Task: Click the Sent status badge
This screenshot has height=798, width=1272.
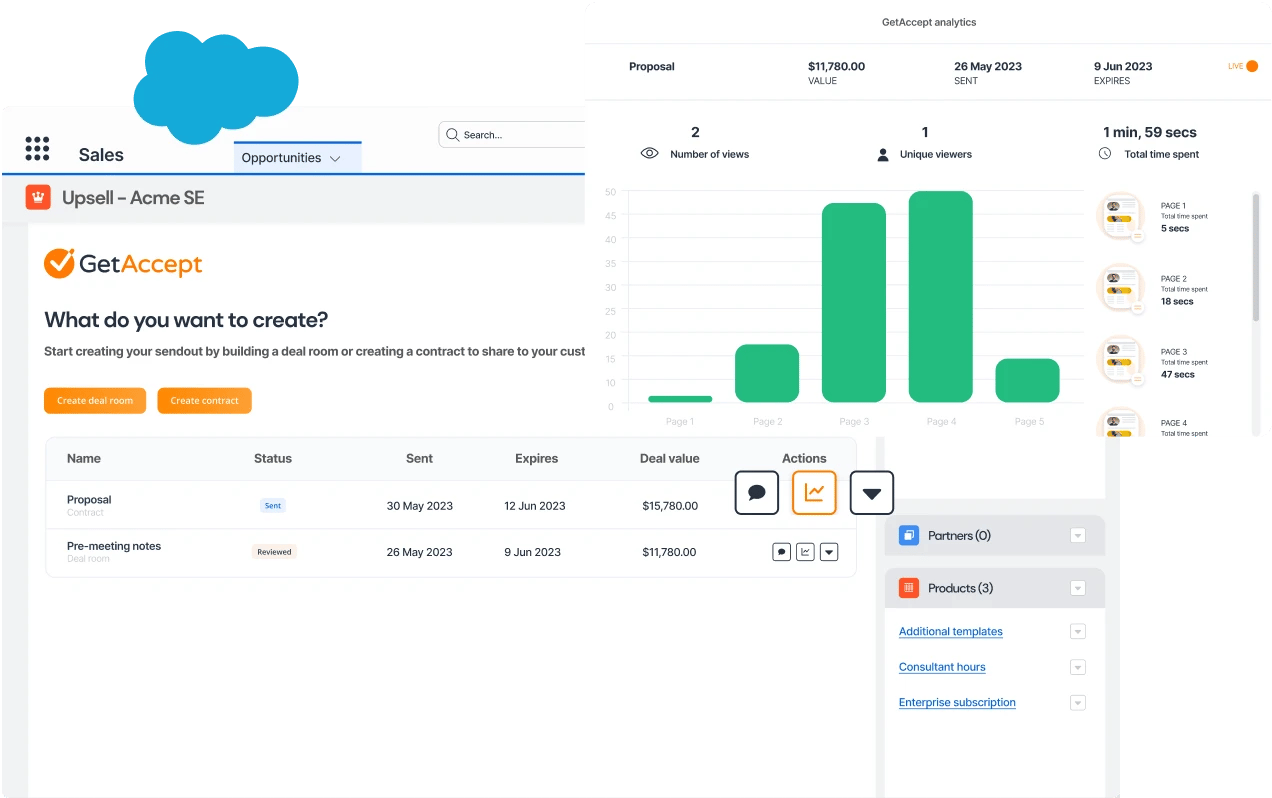Action: [x=273, y=505]
